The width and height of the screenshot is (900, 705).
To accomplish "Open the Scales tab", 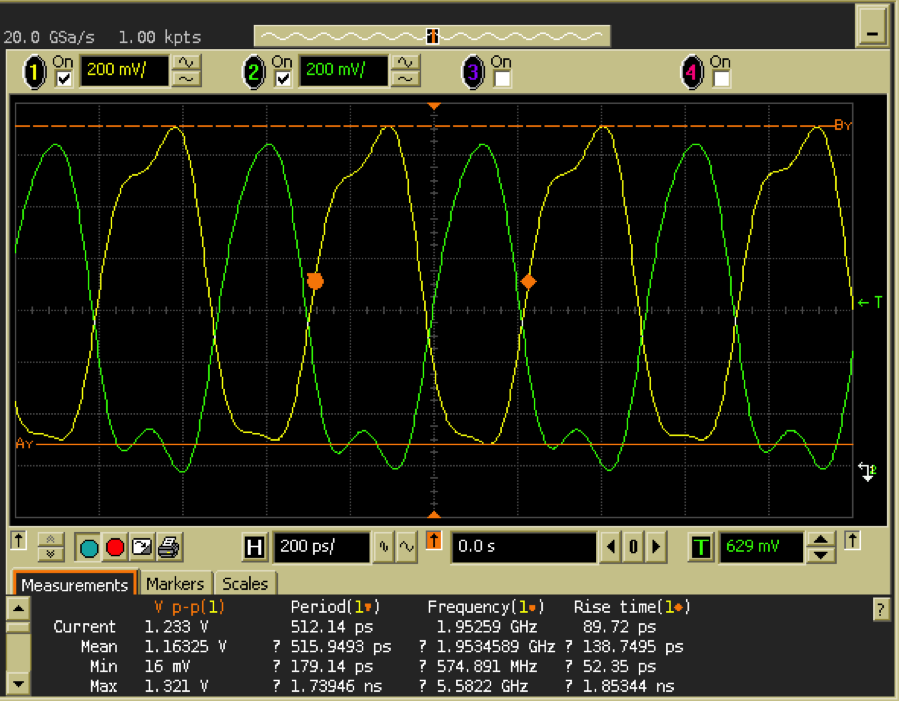I will click(245, 584).
